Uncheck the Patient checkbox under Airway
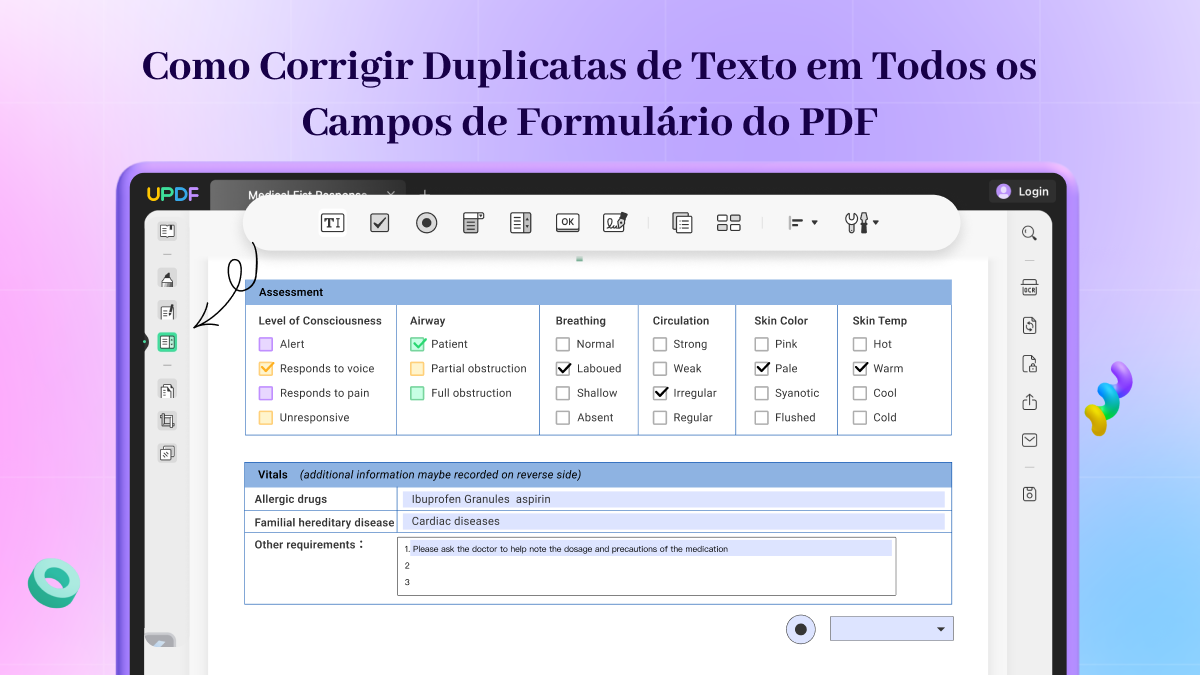 [x=420, y=343]
